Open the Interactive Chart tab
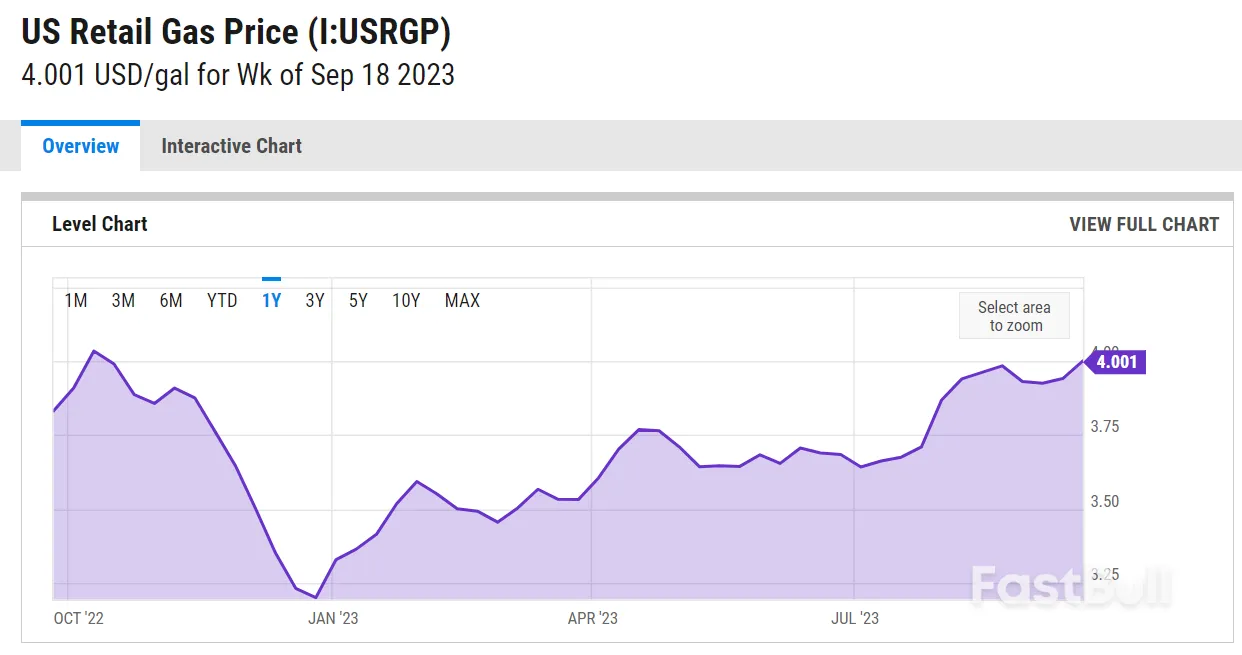The image size is (1242, 655). [x=231, y=146]
